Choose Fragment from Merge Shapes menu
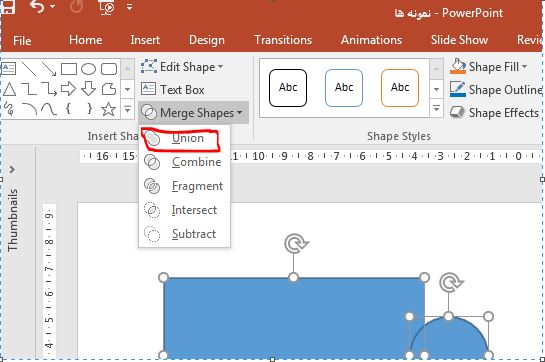This screenshot has width=545, height=362. (x=184, y=186)
